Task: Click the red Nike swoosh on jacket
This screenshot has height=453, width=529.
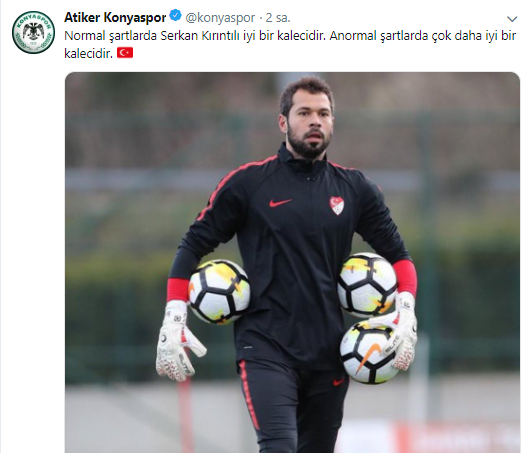Action: pyautogui.click(x=280, y=202)
